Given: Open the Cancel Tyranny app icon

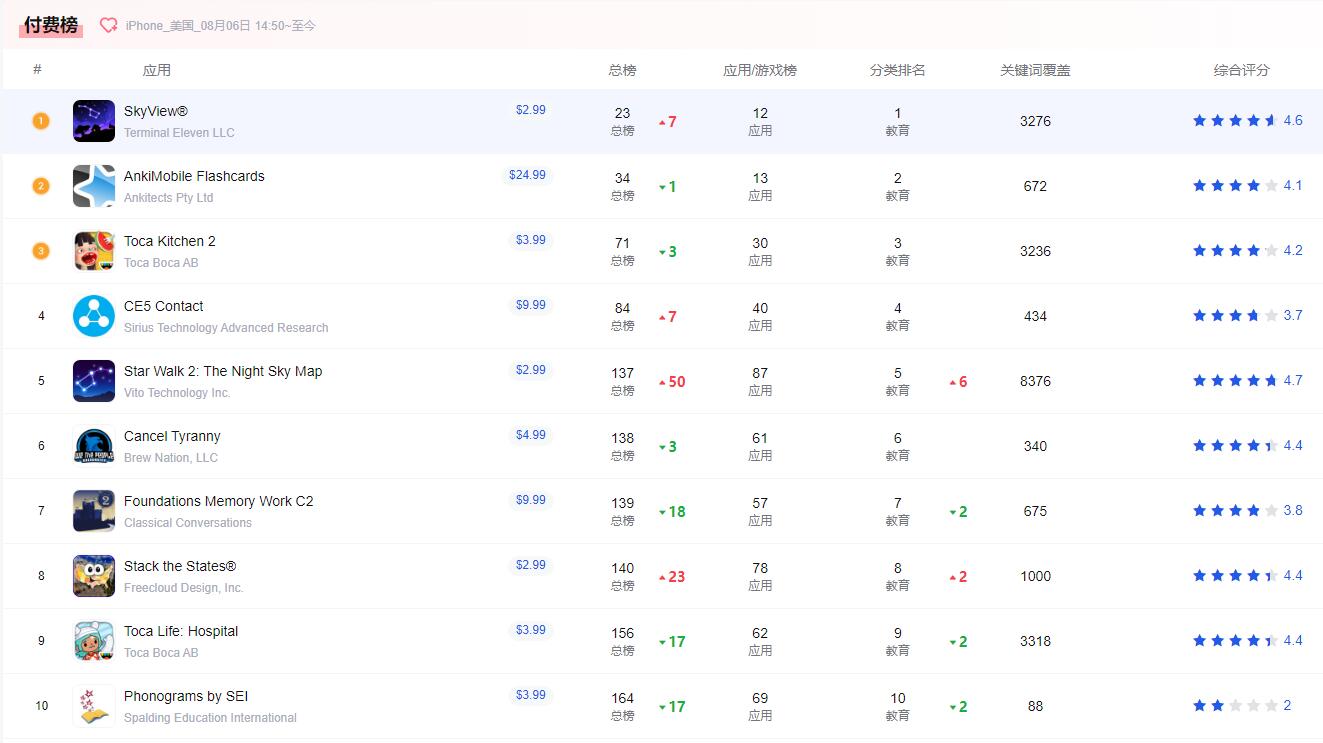Looking at the screenshot, I should click(x=94, y=446).
